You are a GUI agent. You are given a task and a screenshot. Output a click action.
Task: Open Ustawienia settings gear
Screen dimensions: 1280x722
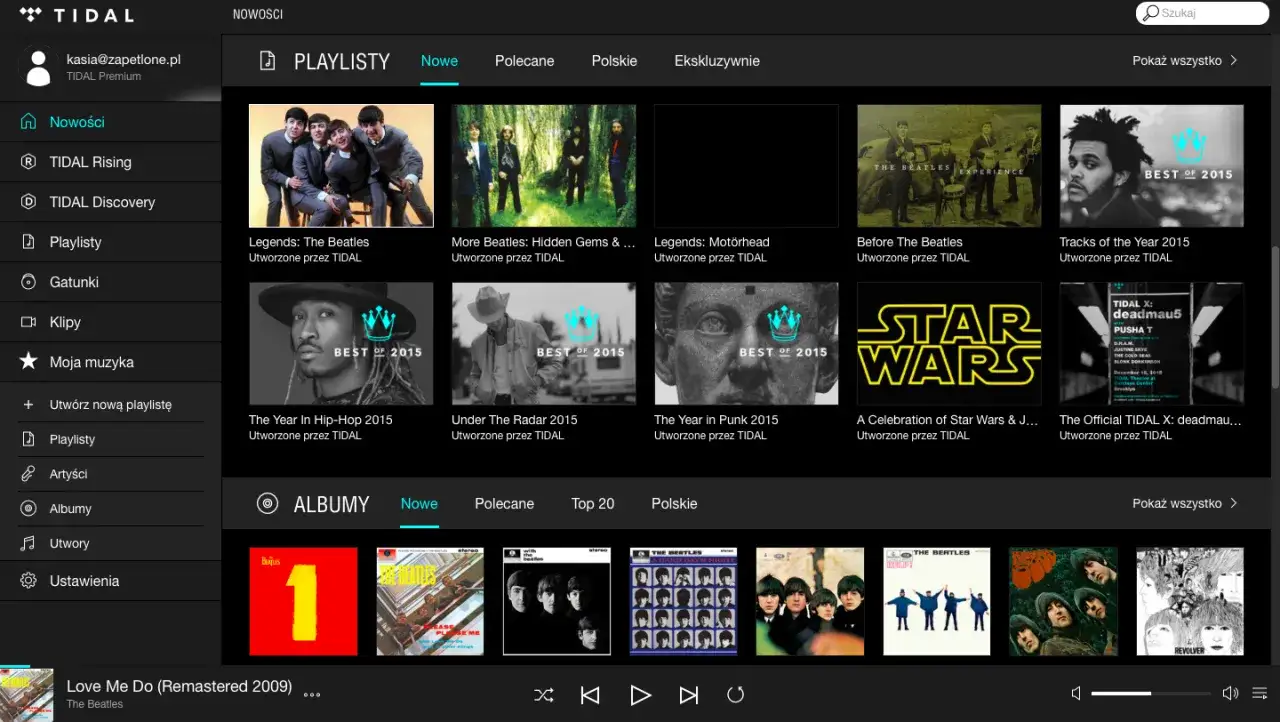(x=84, y=581)
